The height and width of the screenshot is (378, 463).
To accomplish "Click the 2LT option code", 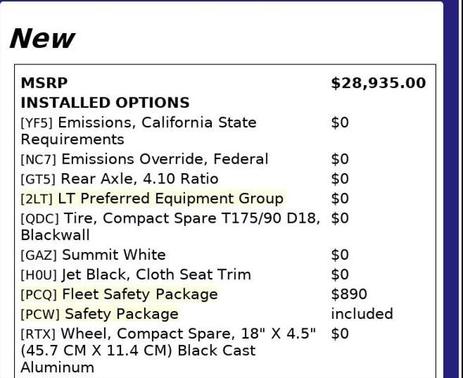I will click(37, 199).
